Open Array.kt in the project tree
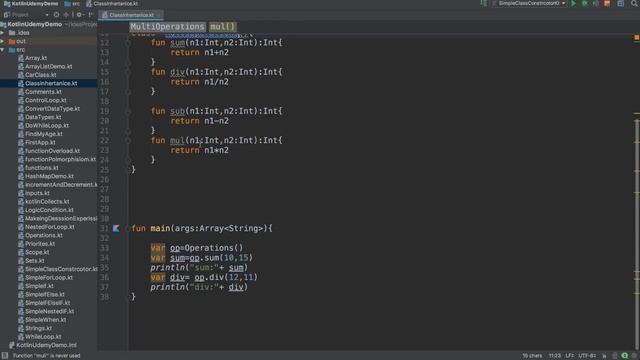This screenshot has height=360, width=640. coord(36,58)
